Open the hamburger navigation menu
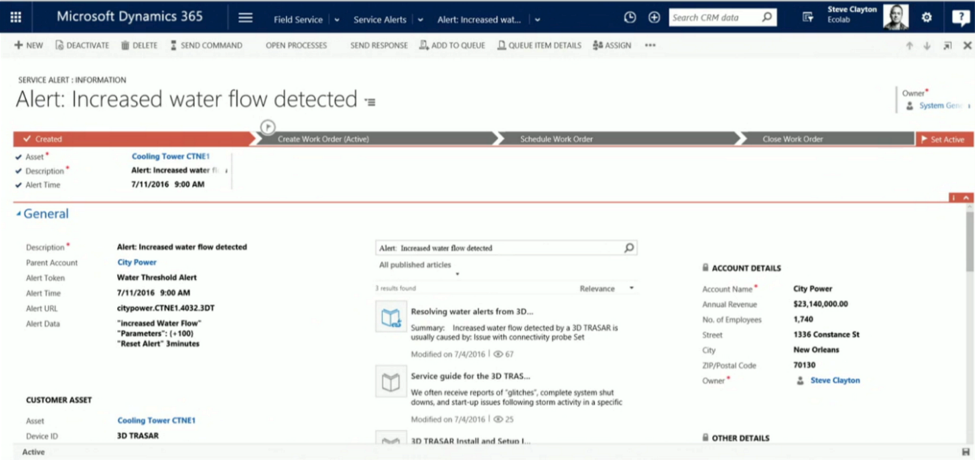975x460 pixels. tap(245, 18)
